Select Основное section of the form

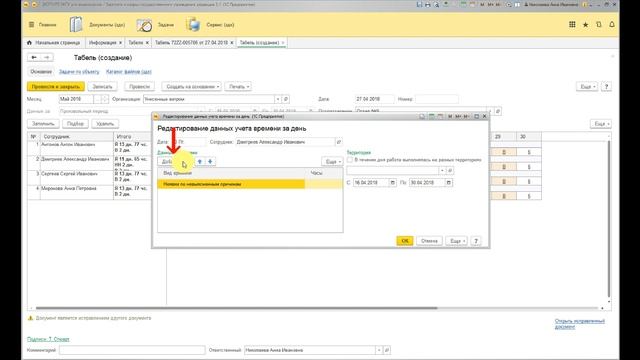[x=41, y=71]
